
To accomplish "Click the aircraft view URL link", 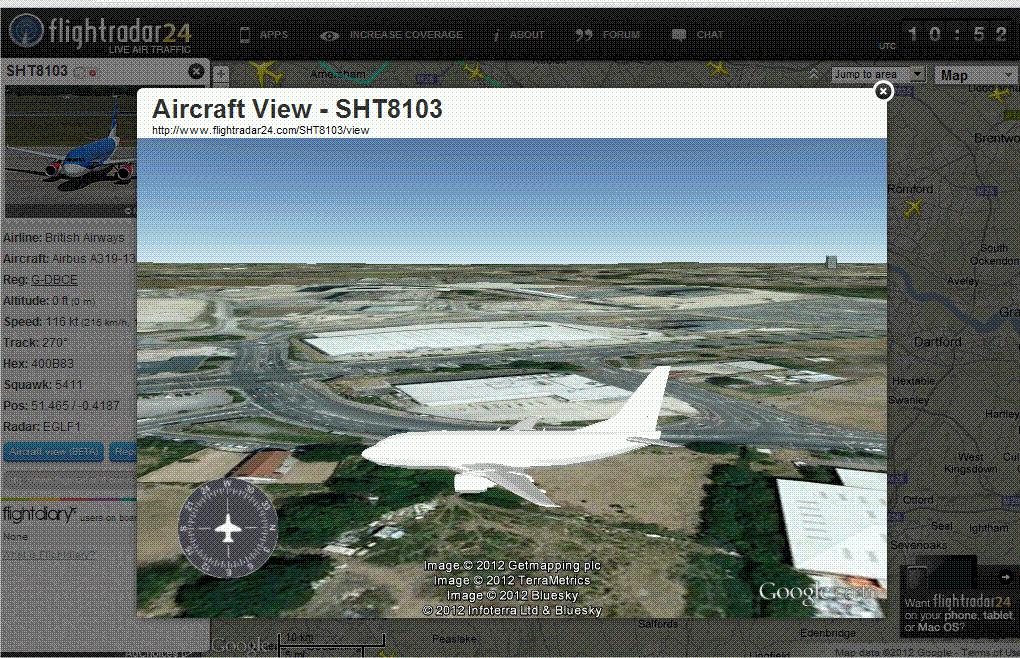I will 260,130.
